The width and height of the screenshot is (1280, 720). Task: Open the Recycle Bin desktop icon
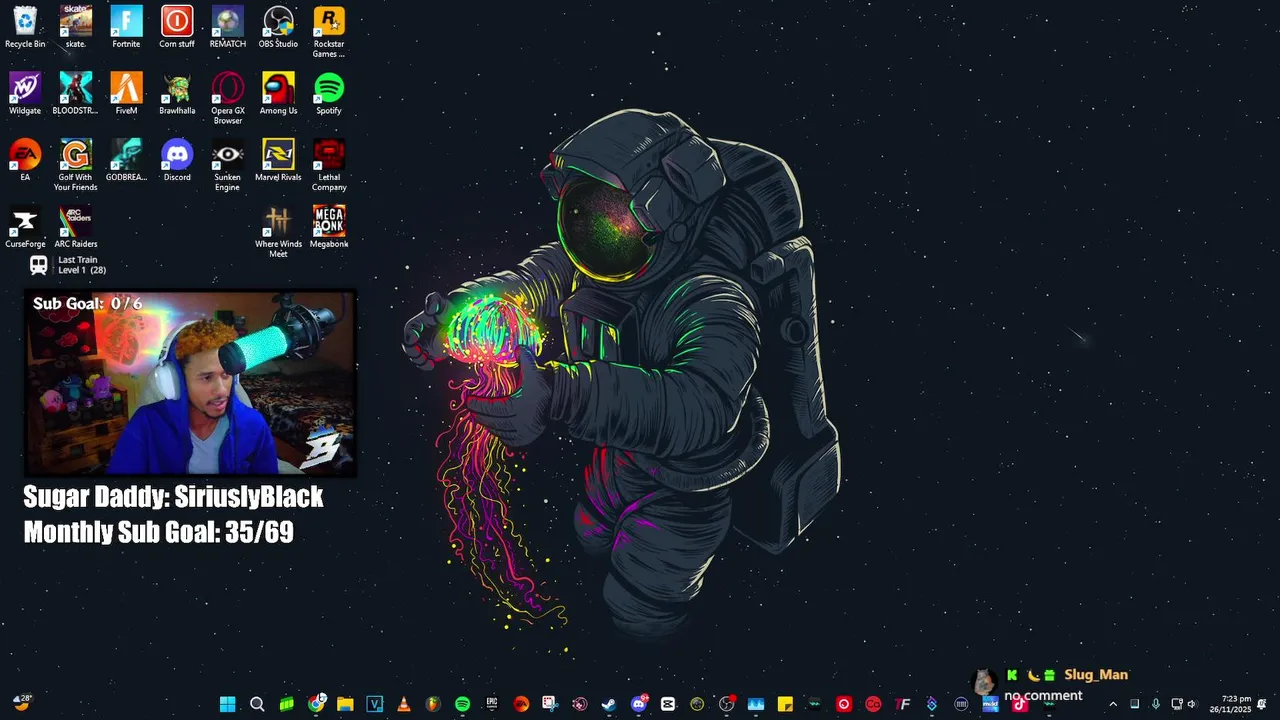pos(25,28)
